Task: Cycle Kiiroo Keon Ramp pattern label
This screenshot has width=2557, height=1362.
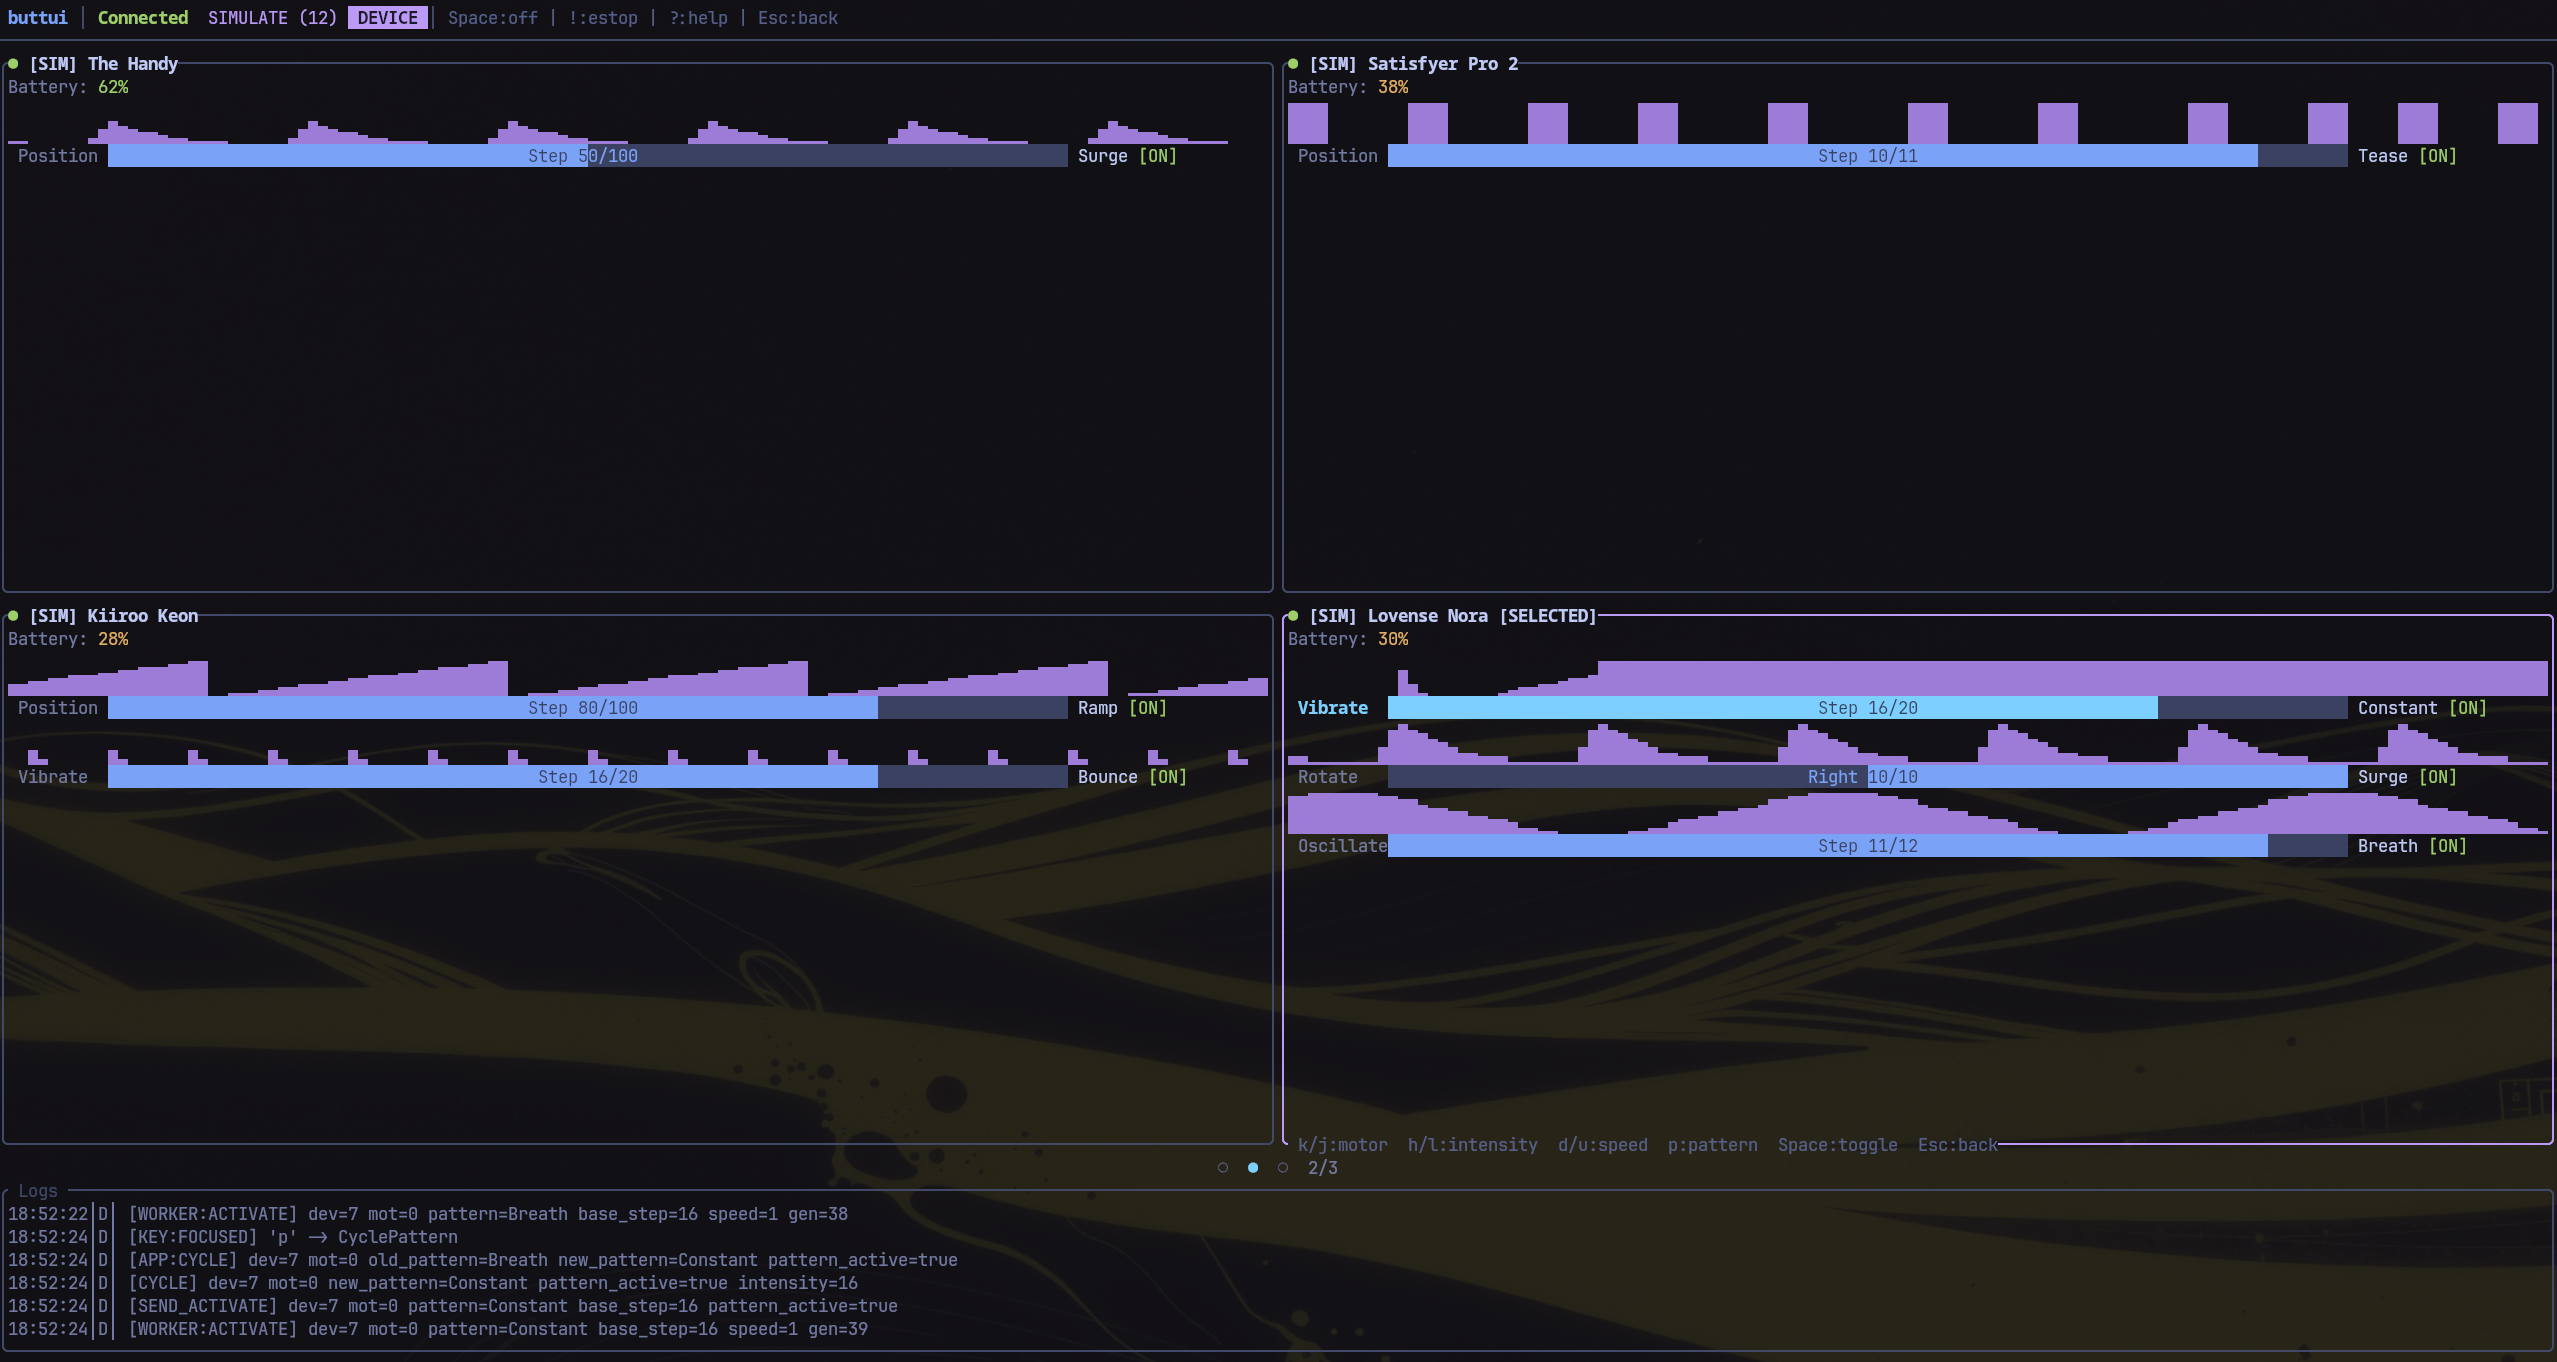Action: click(x=1097, y=708)
